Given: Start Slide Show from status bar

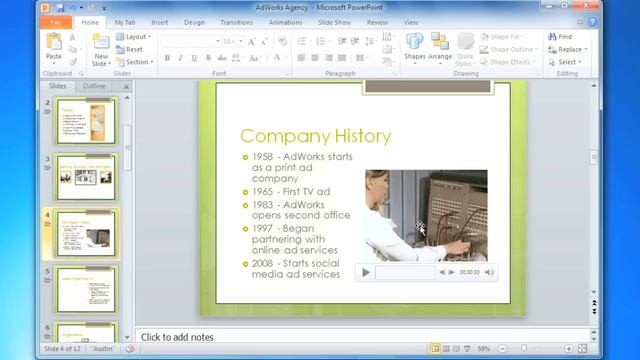Looking at the screenshot, I should [x=467, y=349].
